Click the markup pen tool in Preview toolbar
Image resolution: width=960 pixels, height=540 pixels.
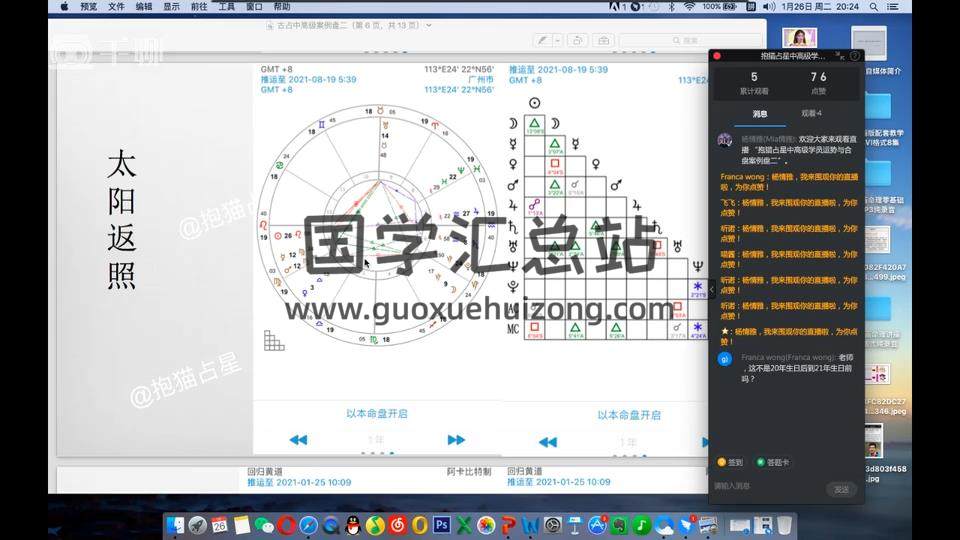542,40
